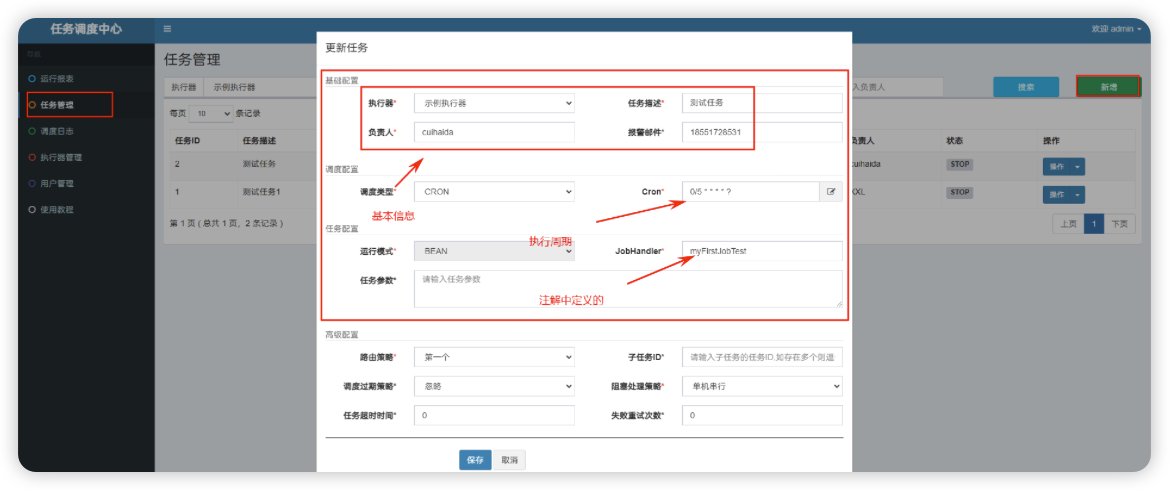The height and width of the screenshot is (490, 1169).
Task: Click the 使用教程 sidebar circle icon
Action: click(x=31, y=210)
